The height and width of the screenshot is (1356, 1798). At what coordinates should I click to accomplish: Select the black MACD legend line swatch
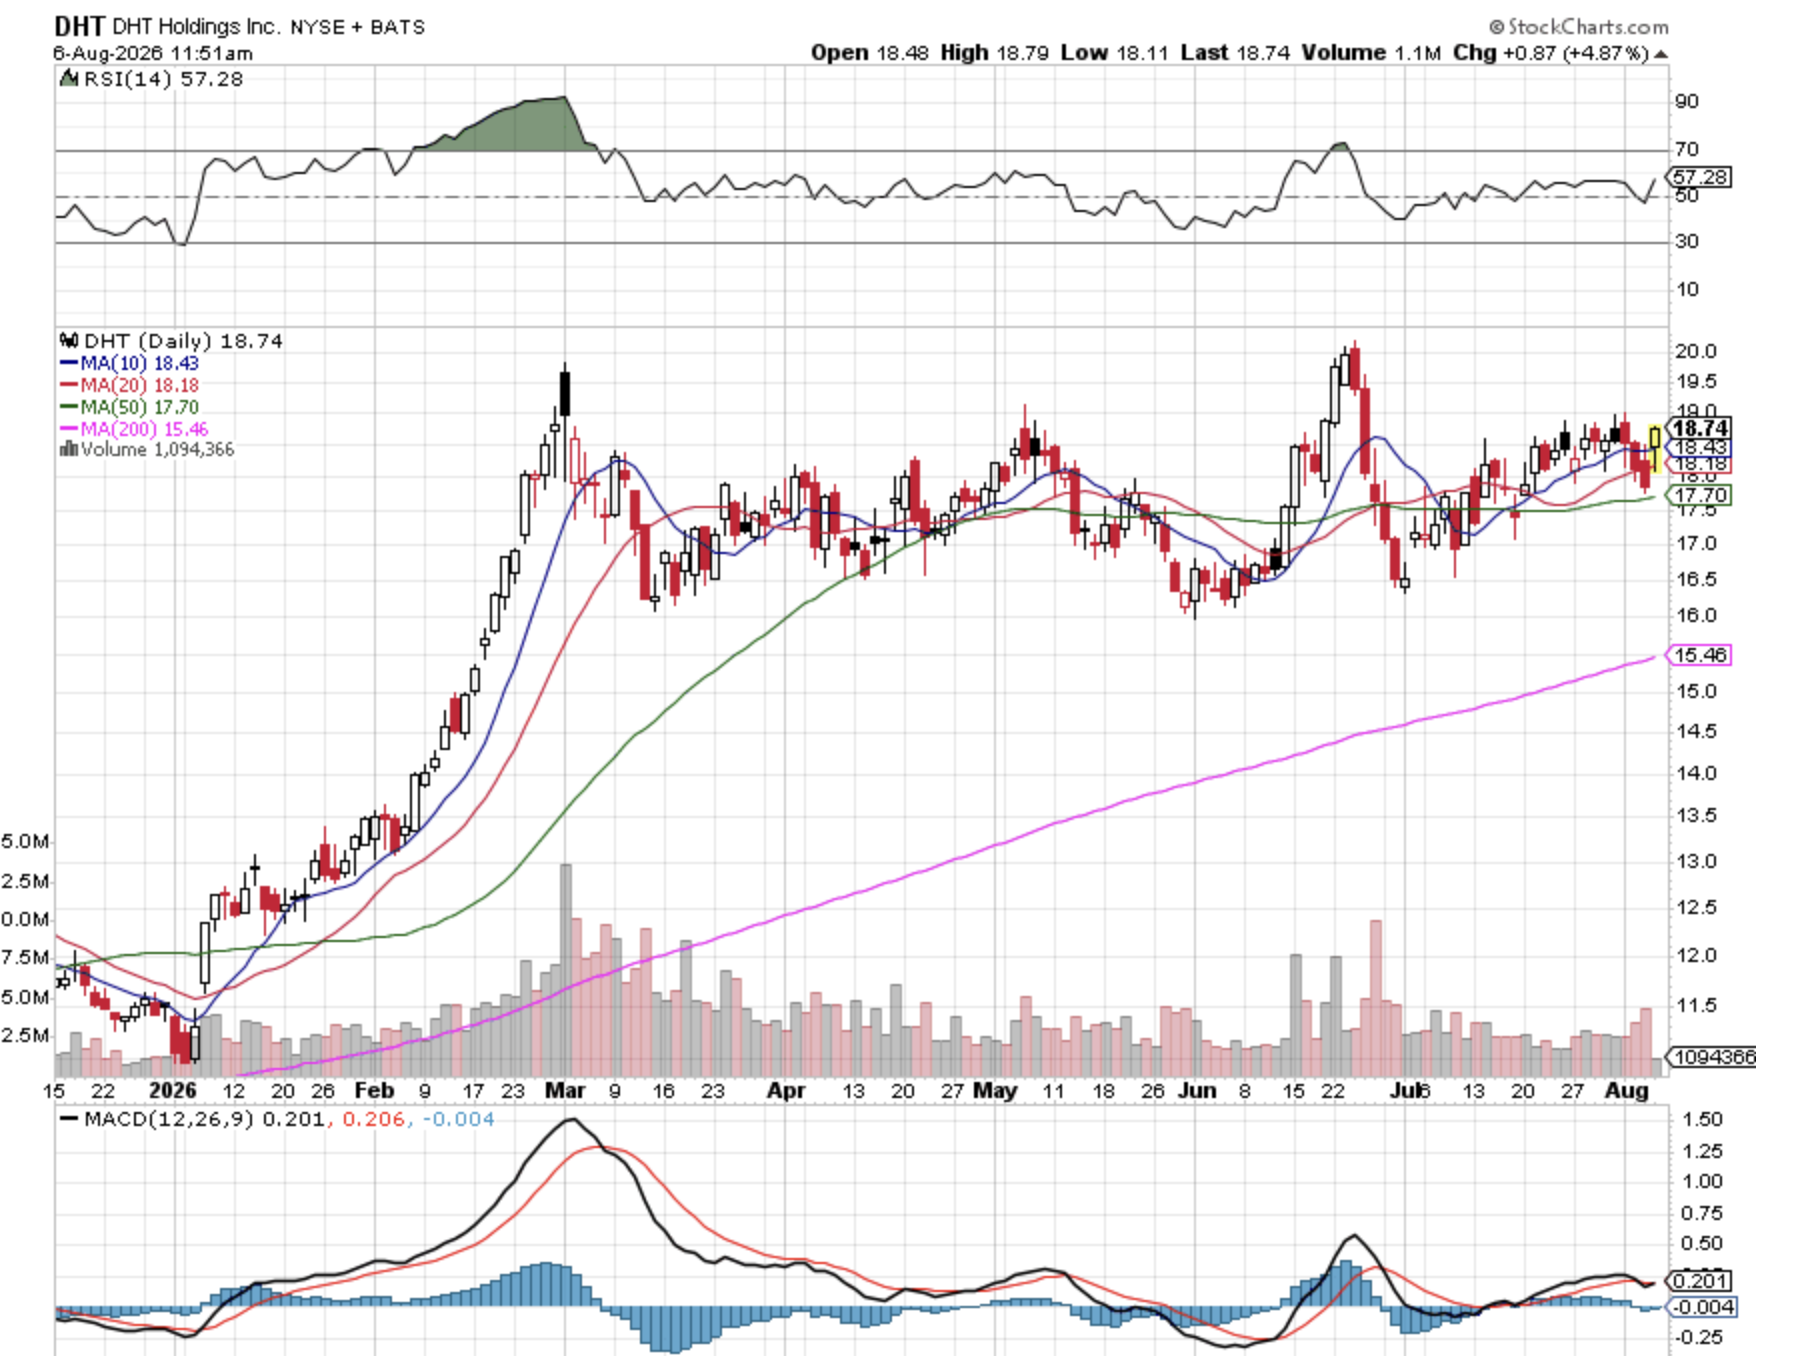coord(69,1119)
